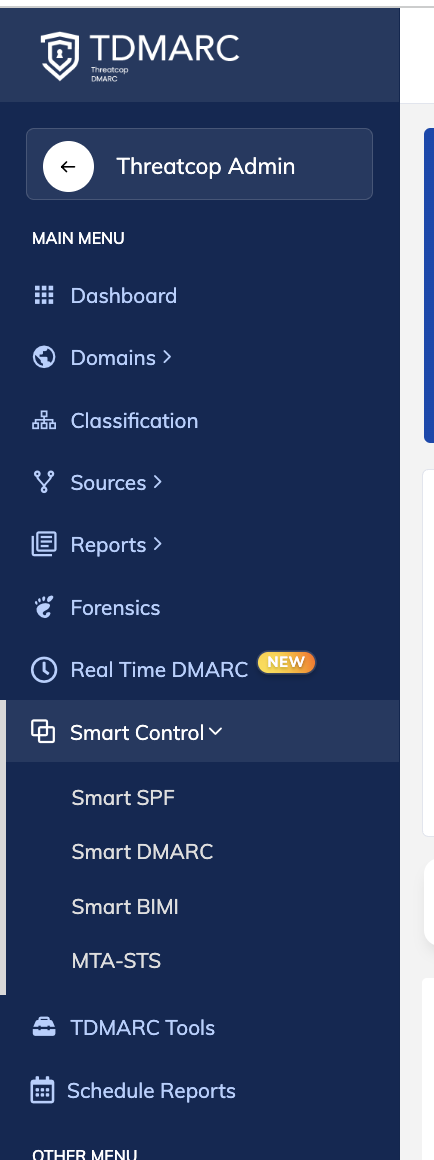Click the TDMARC shield logo

click(60, 55)
